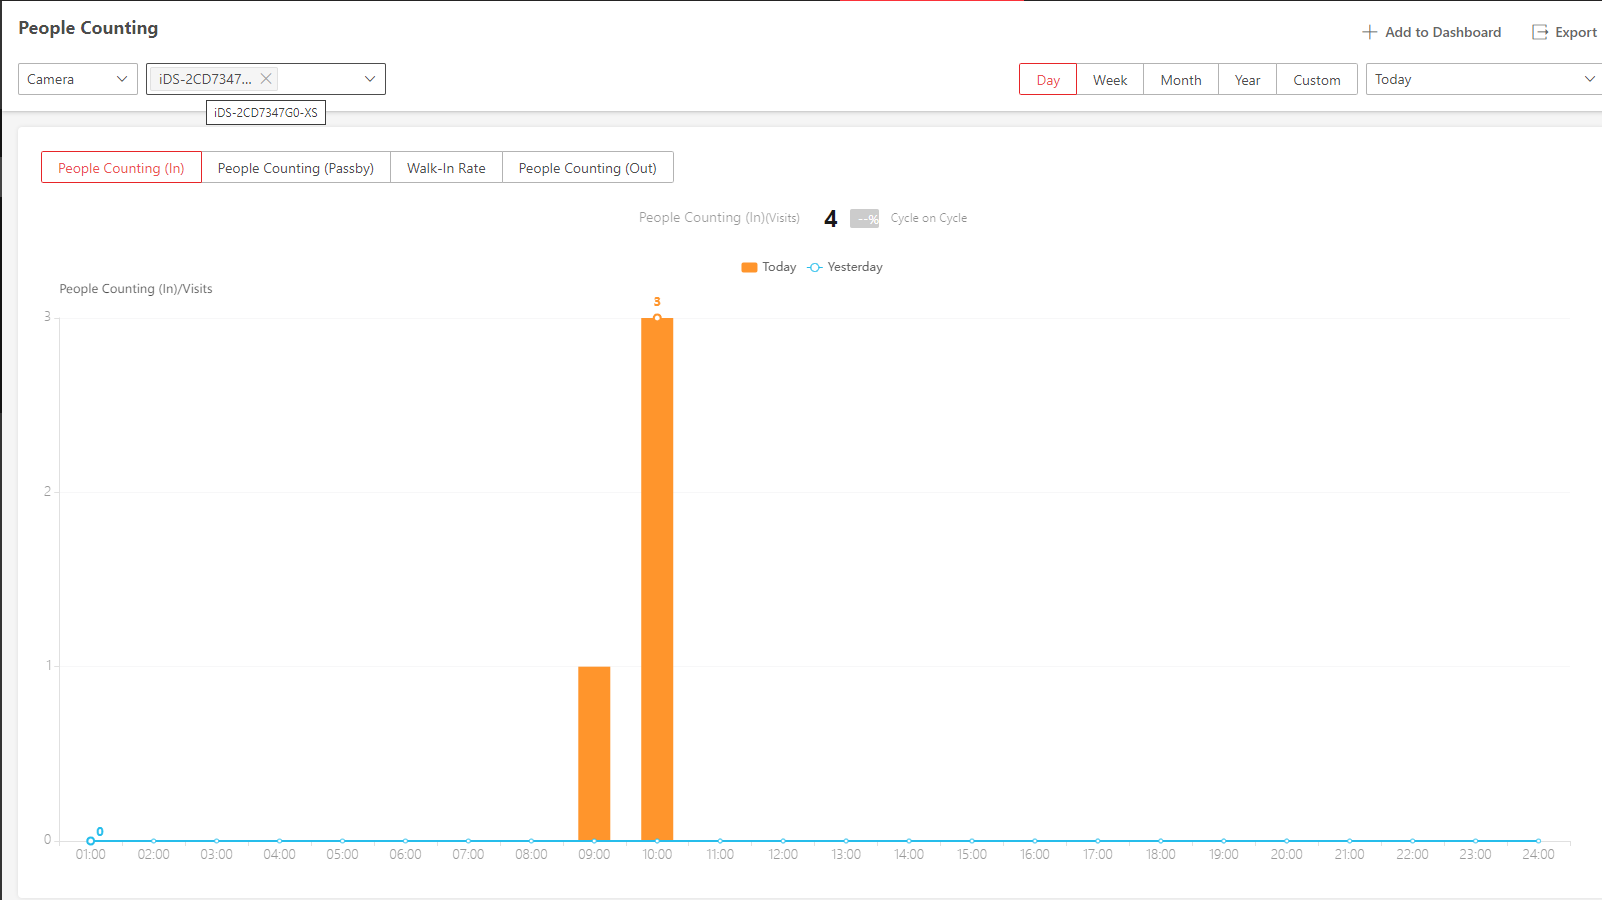This screenshot has width=1602, height=900.
Task: Expand the camera selection dropdown arrow
Action: coord(370,79)
